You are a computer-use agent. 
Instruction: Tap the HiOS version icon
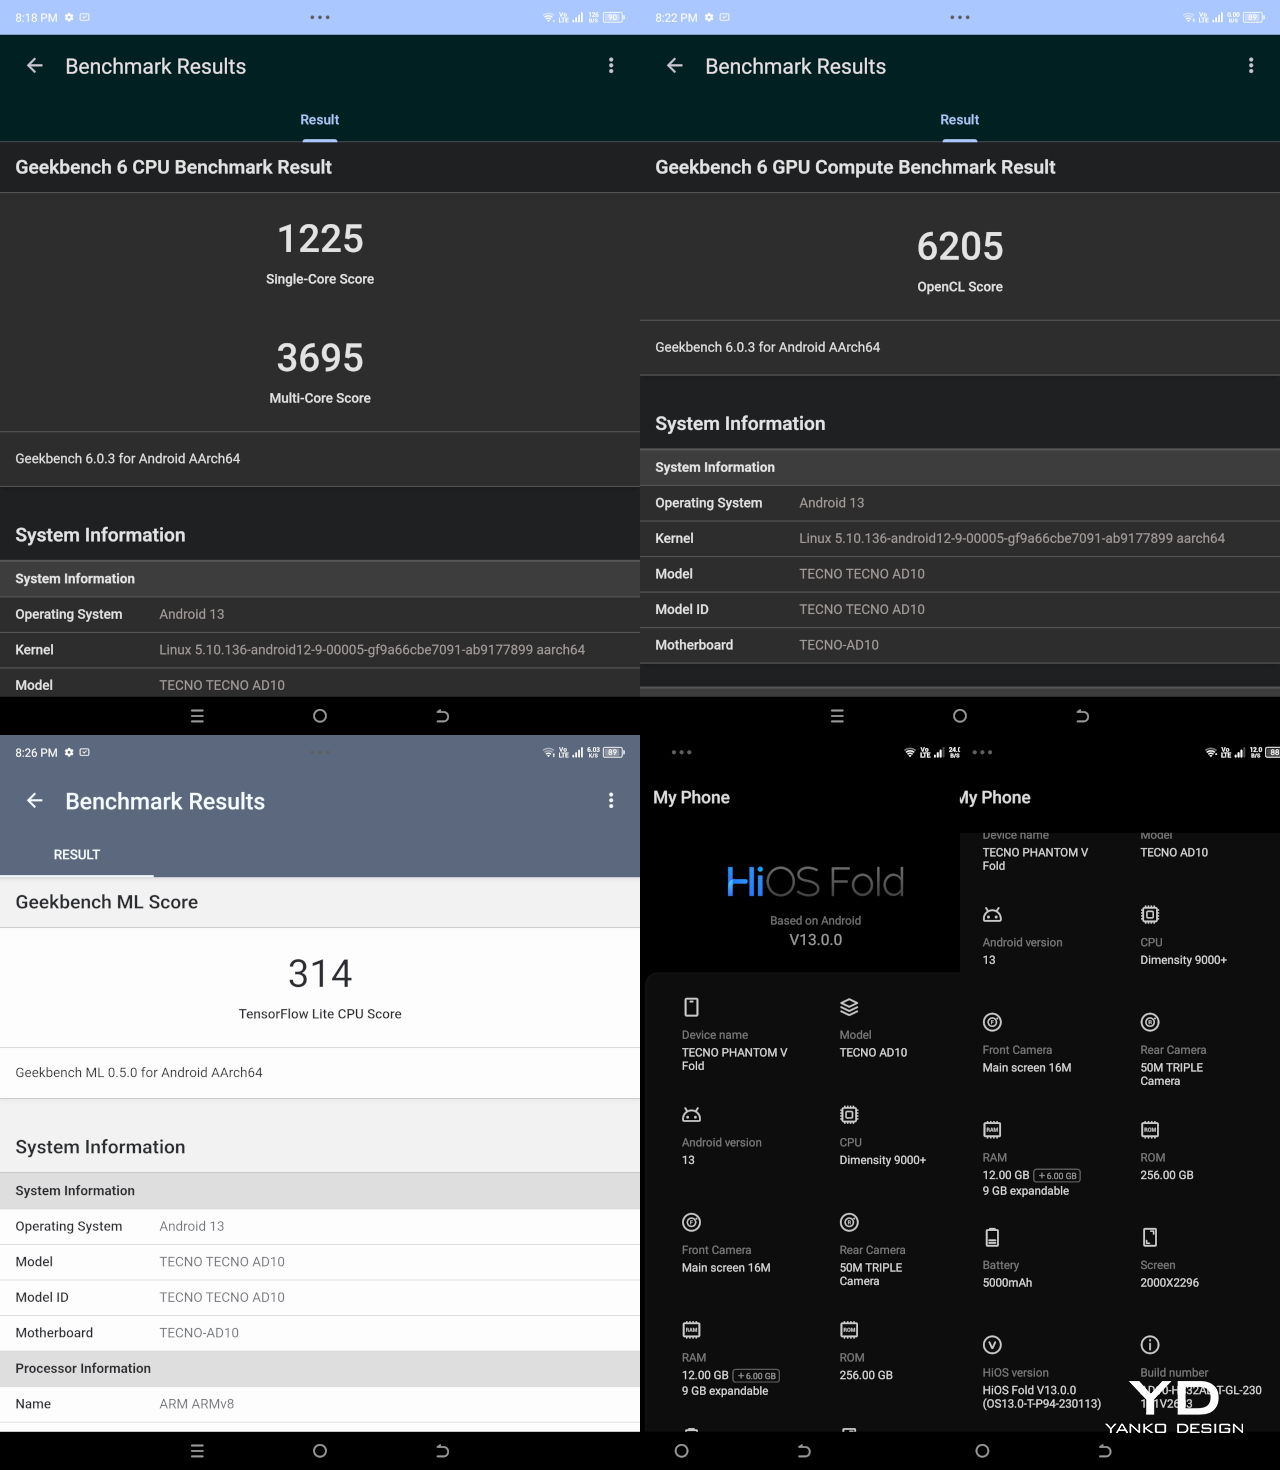(x=992, y=1345)
